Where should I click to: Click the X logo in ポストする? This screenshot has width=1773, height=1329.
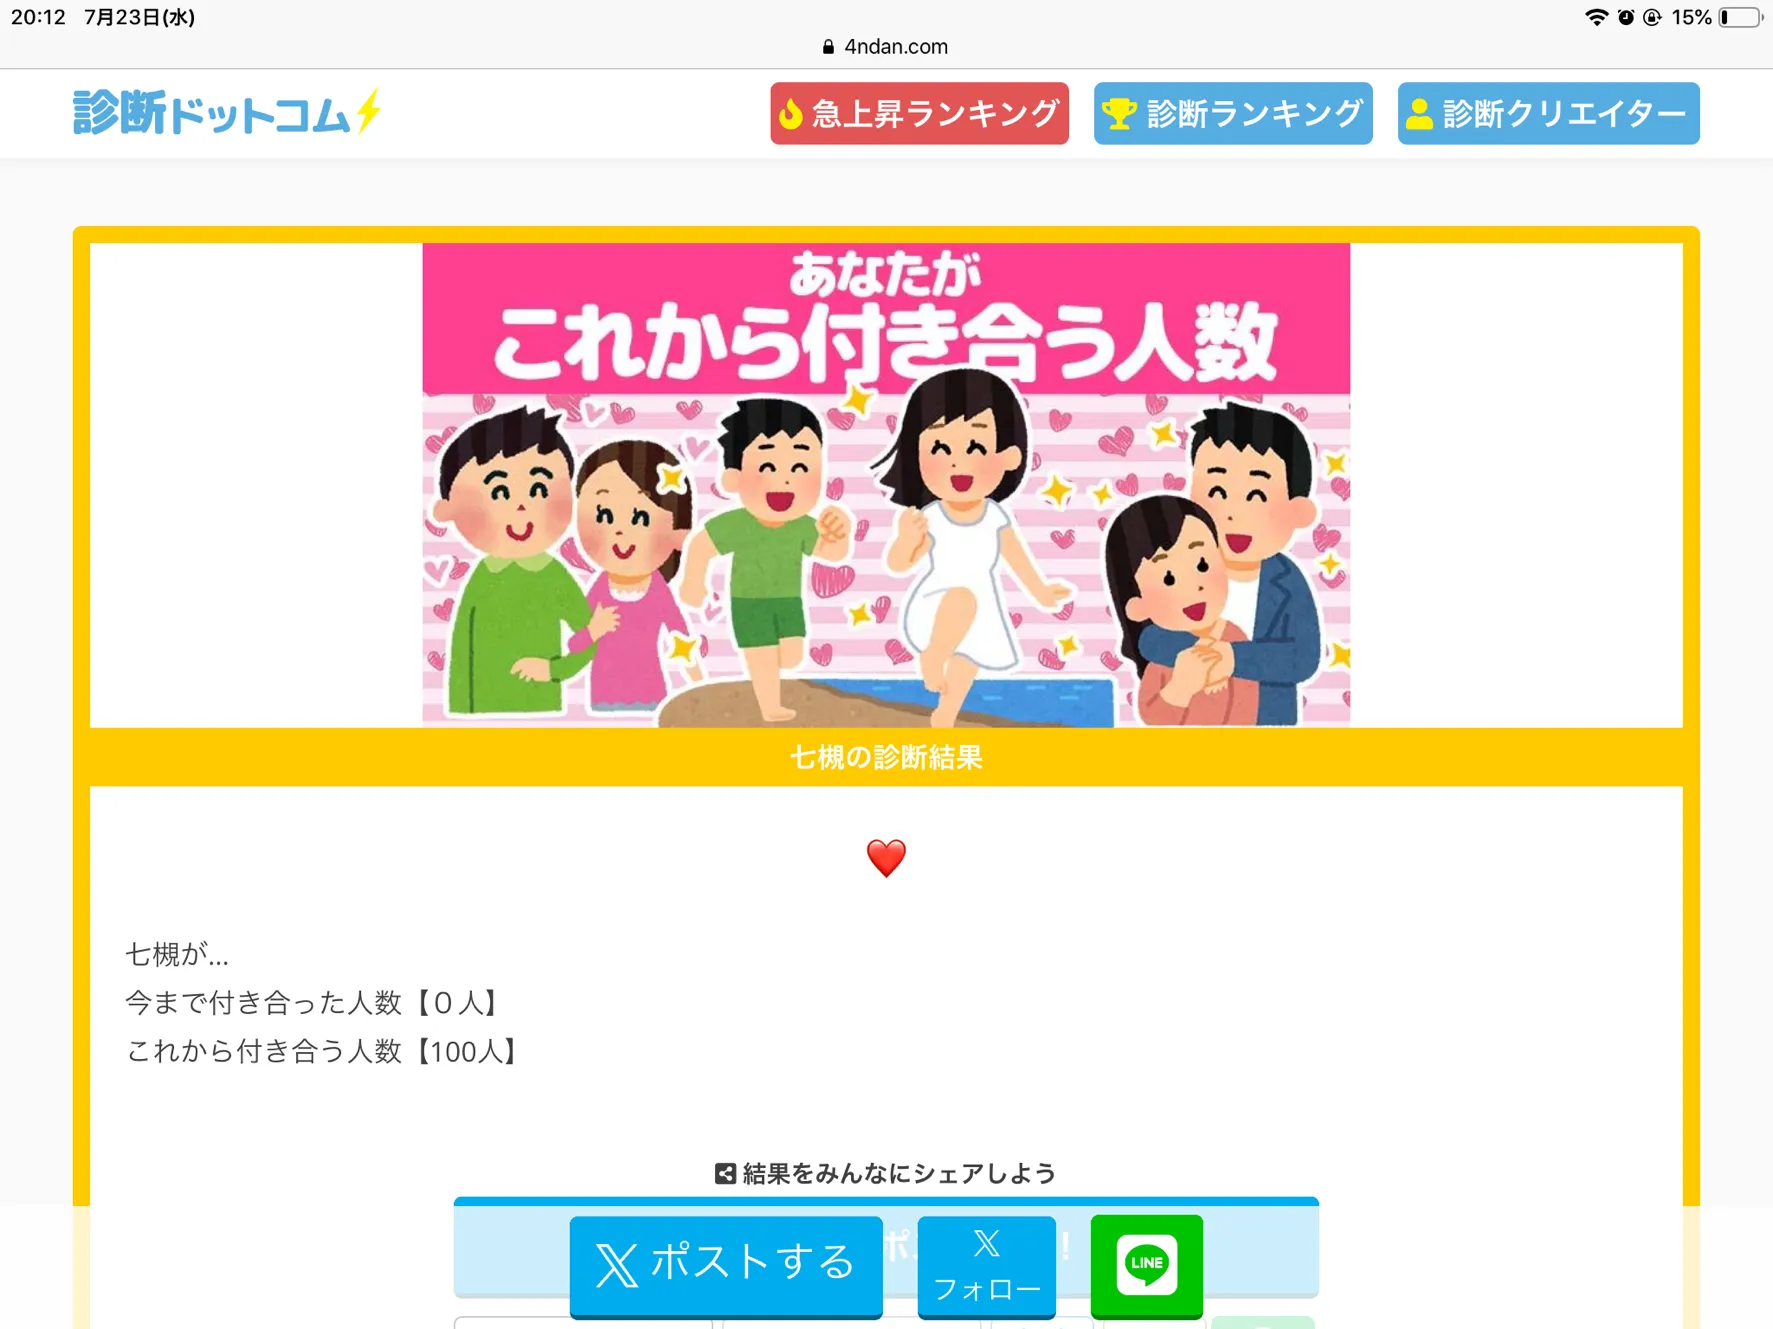point(617,1265)
